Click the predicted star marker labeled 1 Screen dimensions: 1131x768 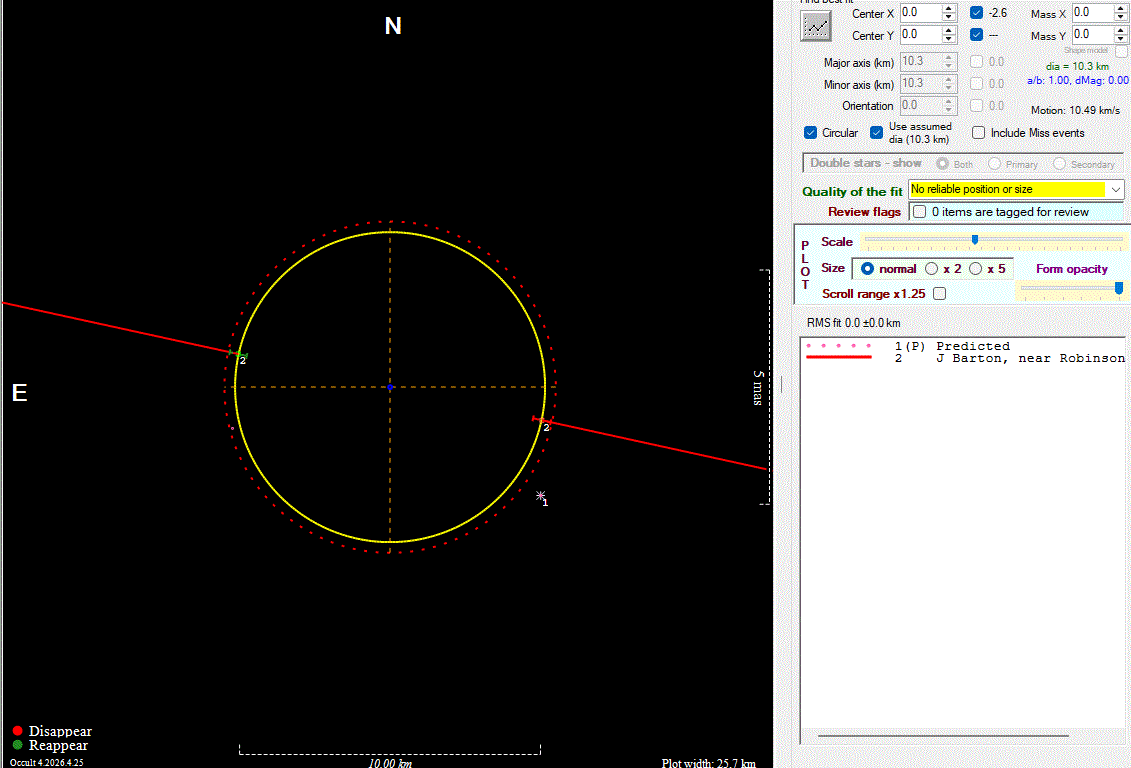pos(540,495)
